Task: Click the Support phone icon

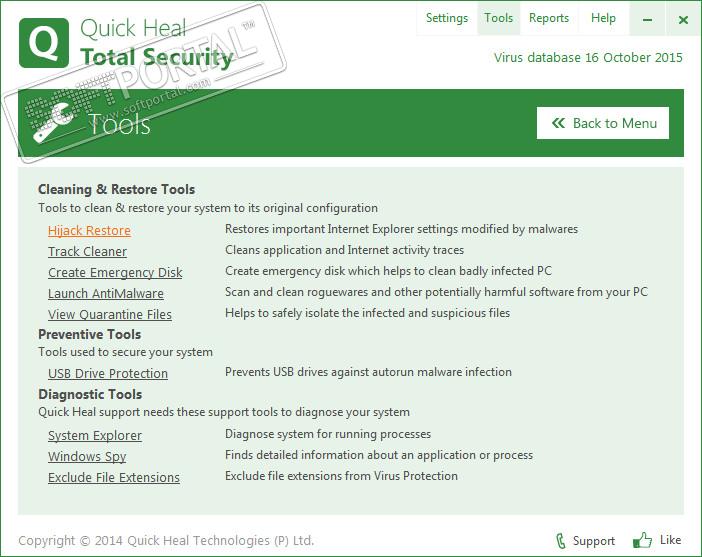Action: 560,541
